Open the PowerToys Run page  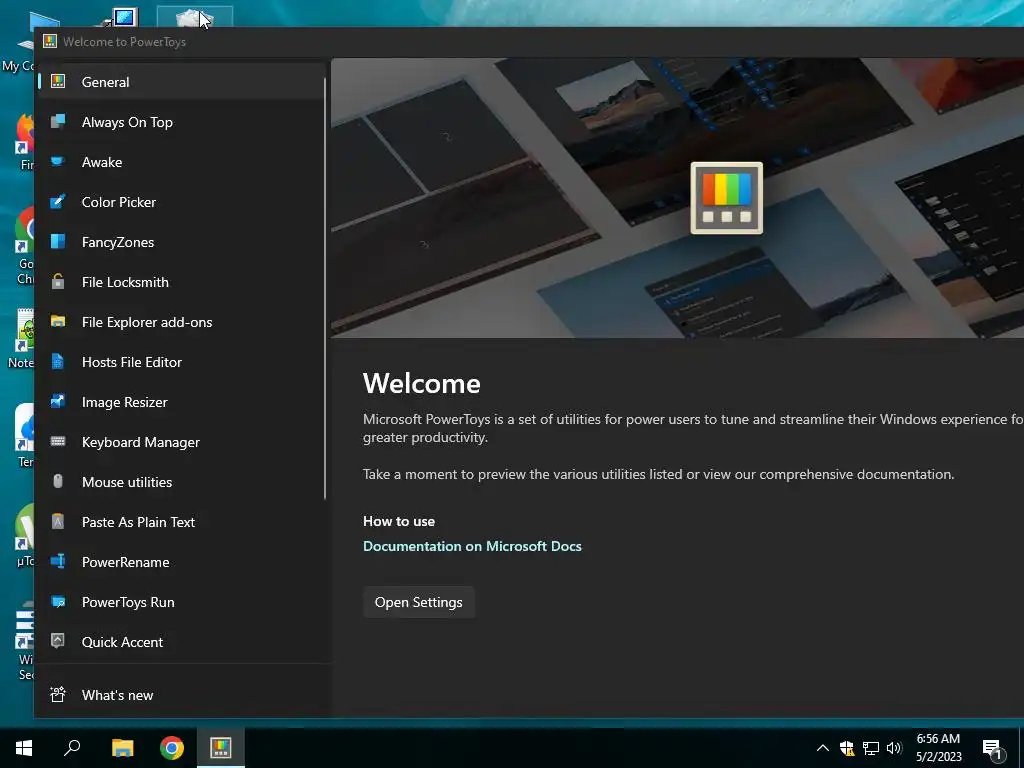click(182, 601)
